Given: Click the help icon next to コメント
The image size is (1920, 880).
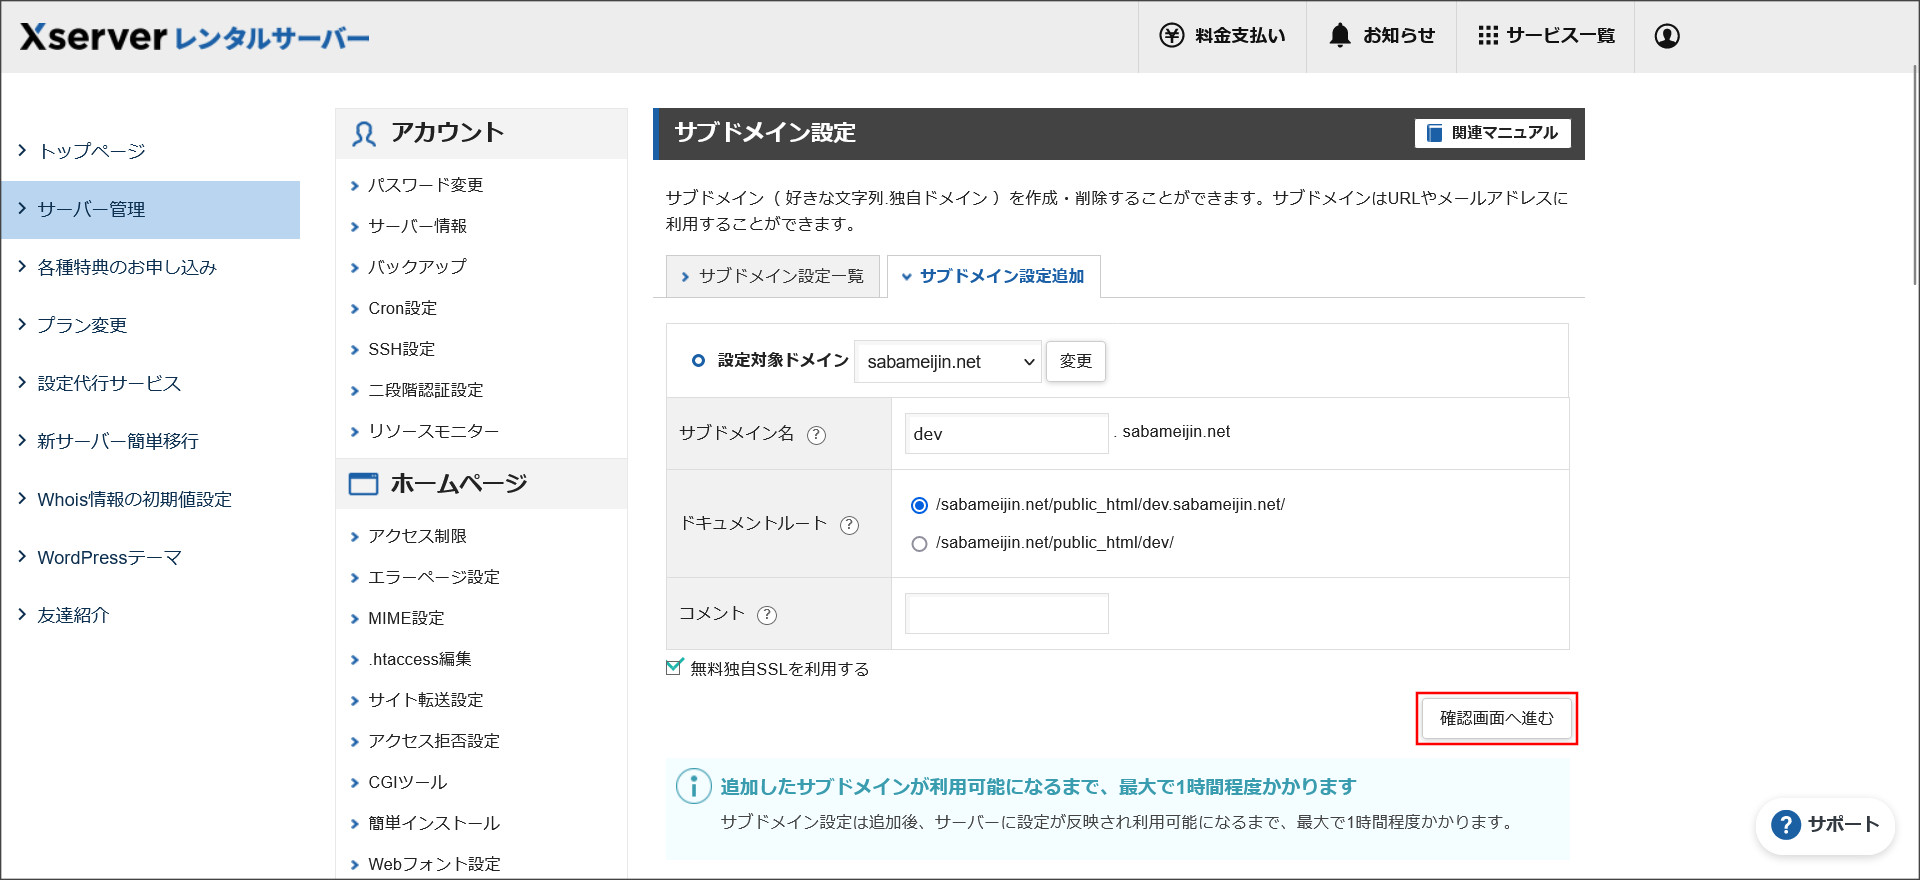Looking at the screenshot, I should [x=767, y=615].
